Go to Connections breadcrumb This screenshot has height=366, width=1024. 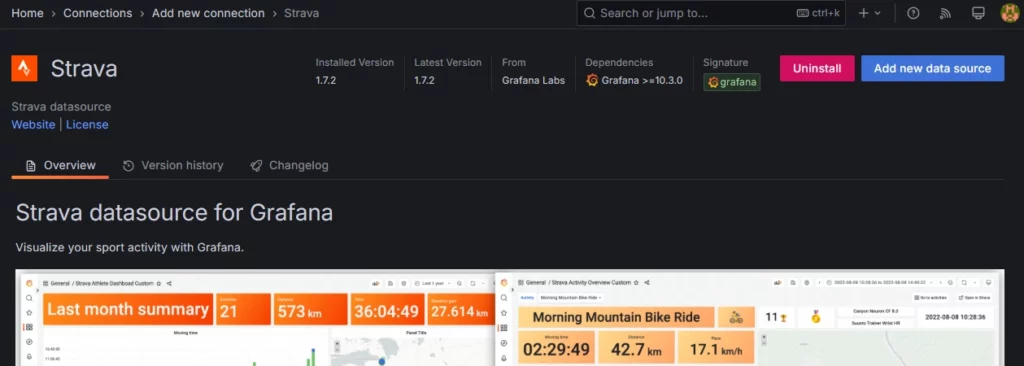(97, 13)
